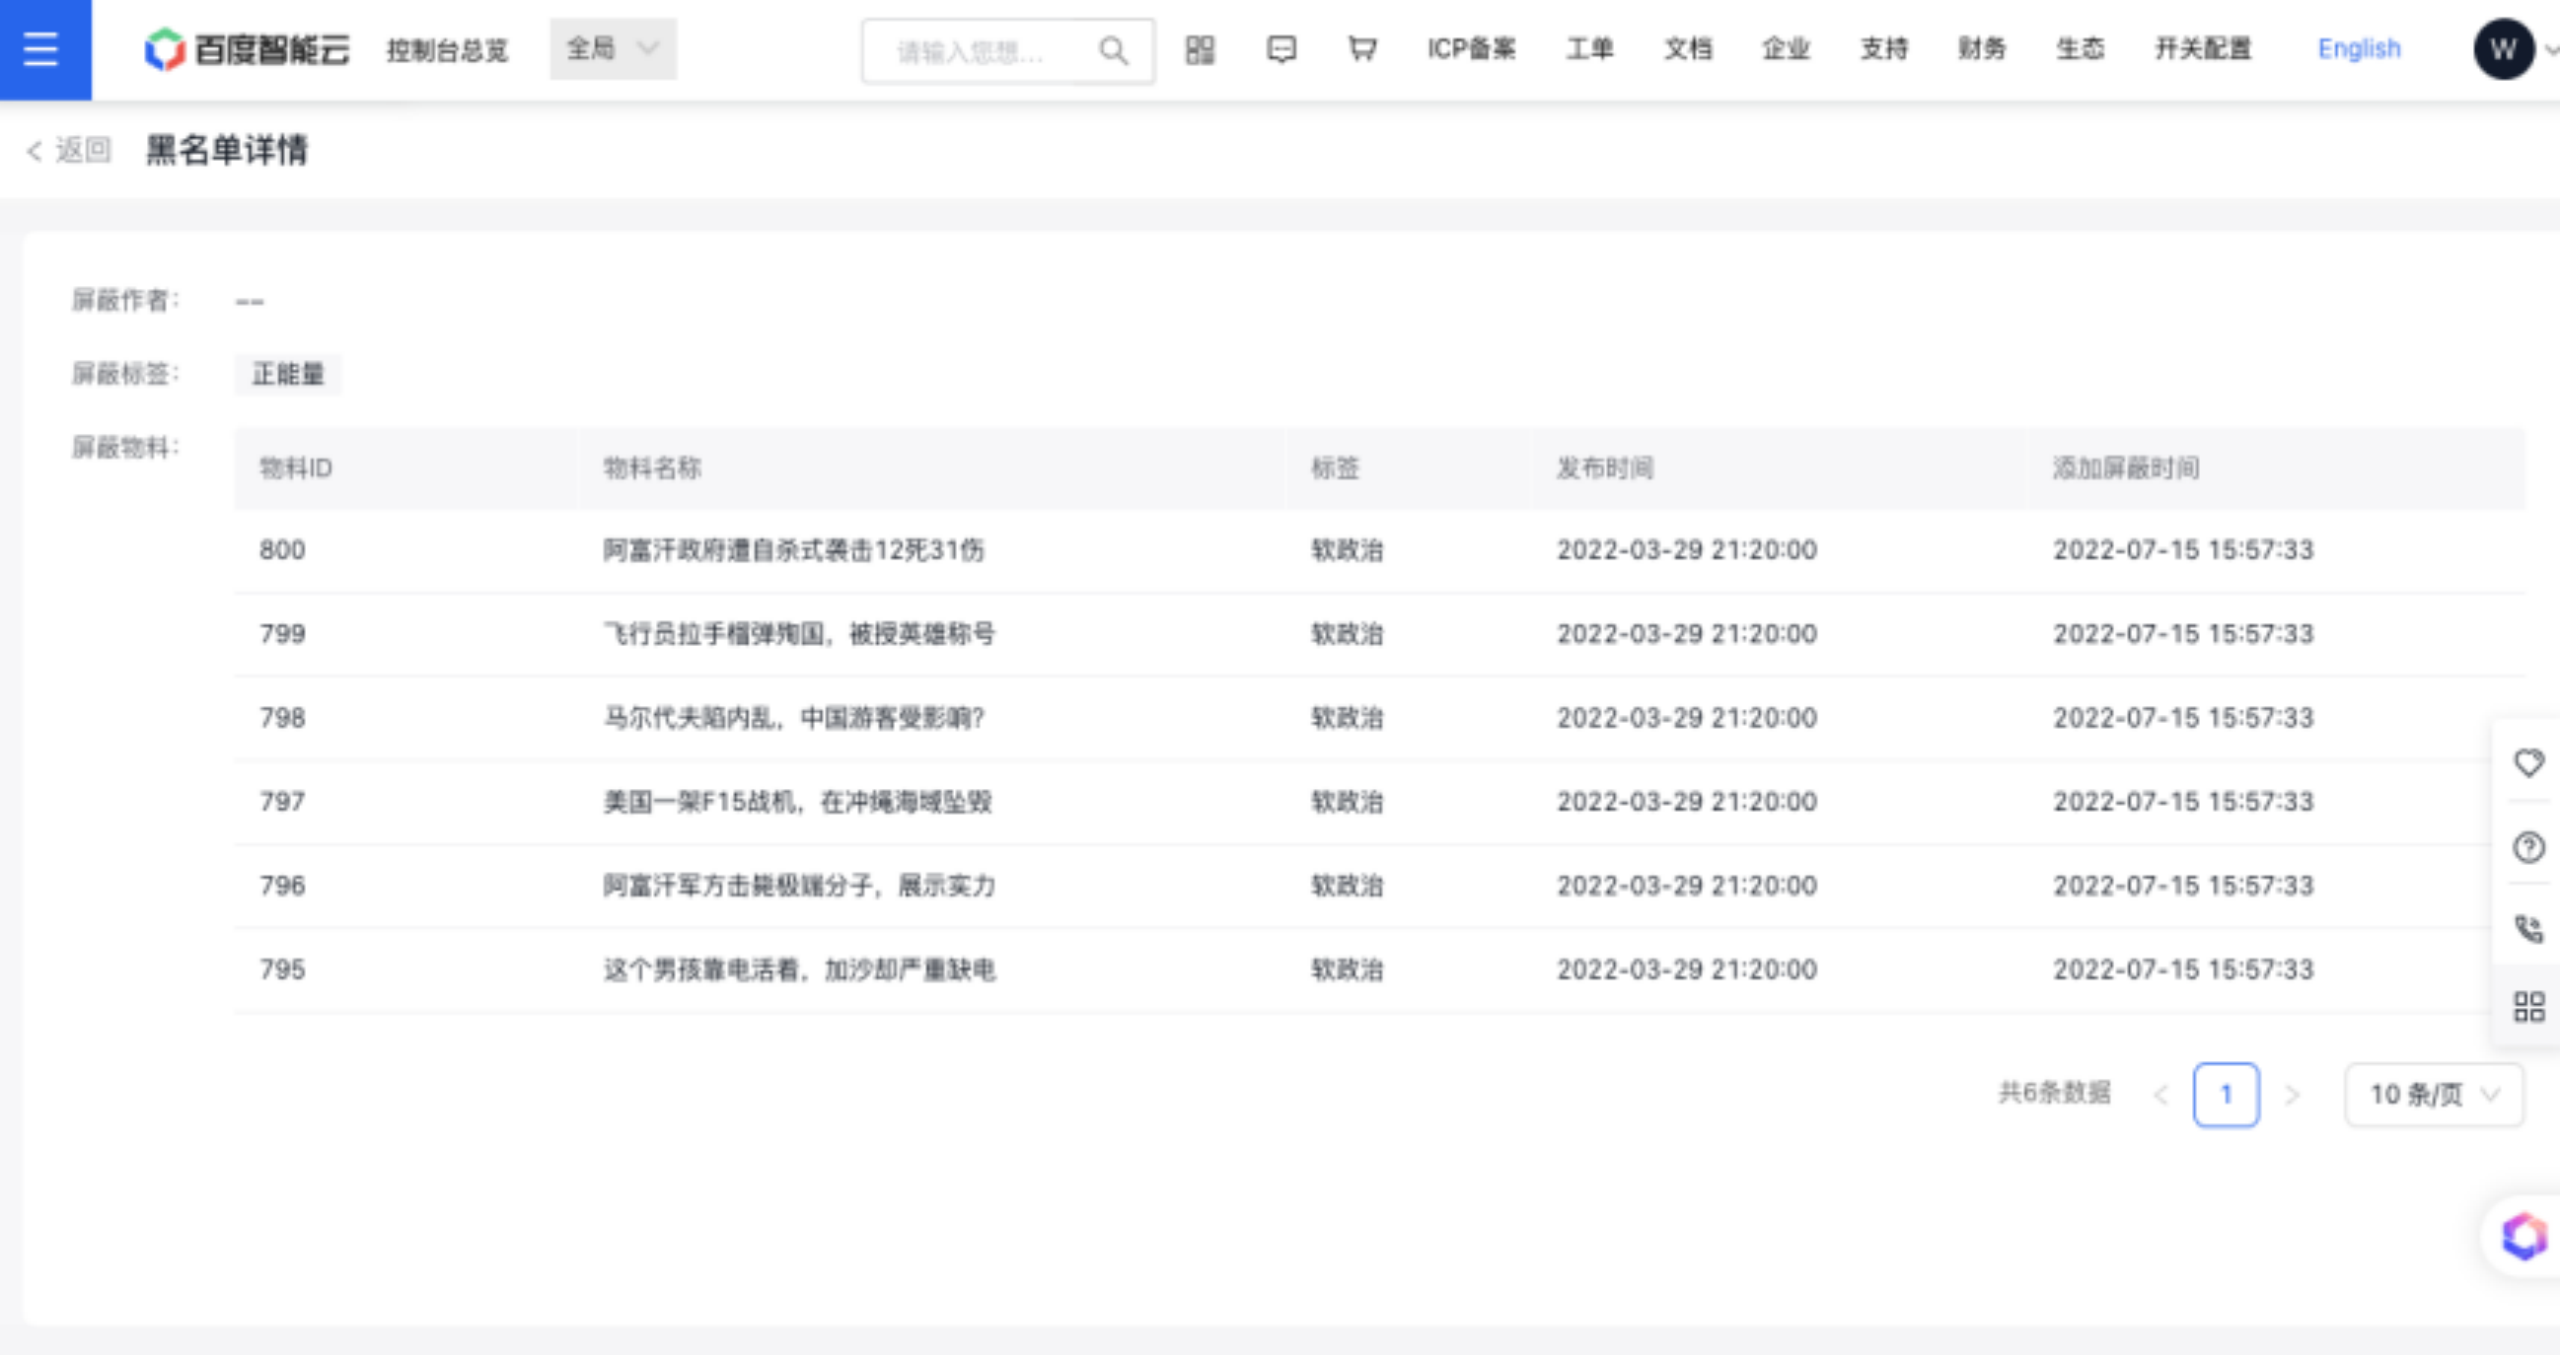Click publish time in row 799
The width and height of the screenshot is (2560, 1355).
(x=1687, y=634)
